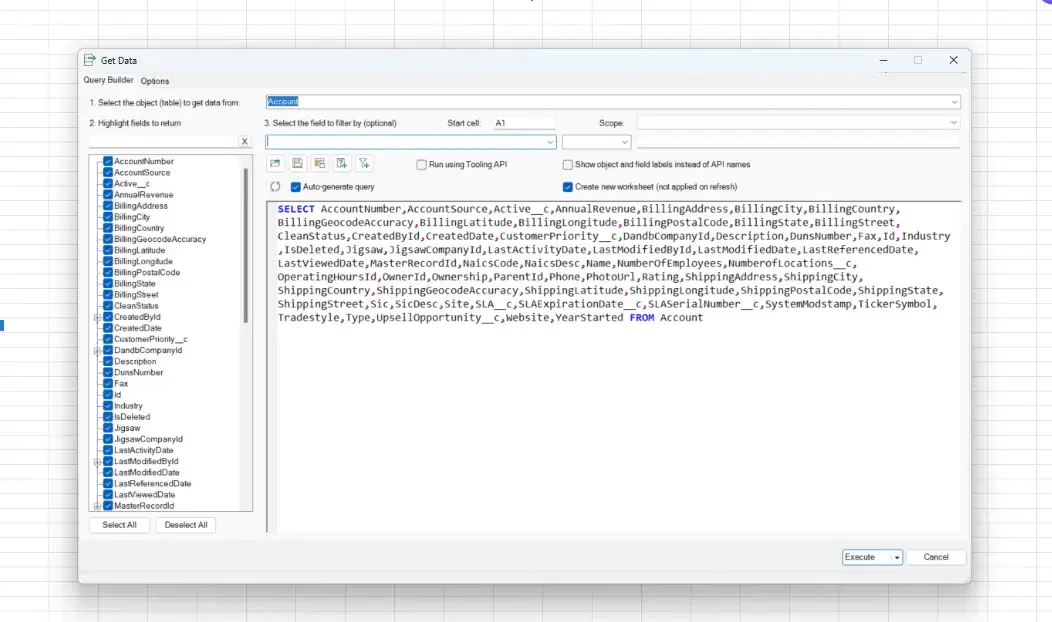Click the table layout toolbar icon
1052x622 pixels.
click(319, 163)
